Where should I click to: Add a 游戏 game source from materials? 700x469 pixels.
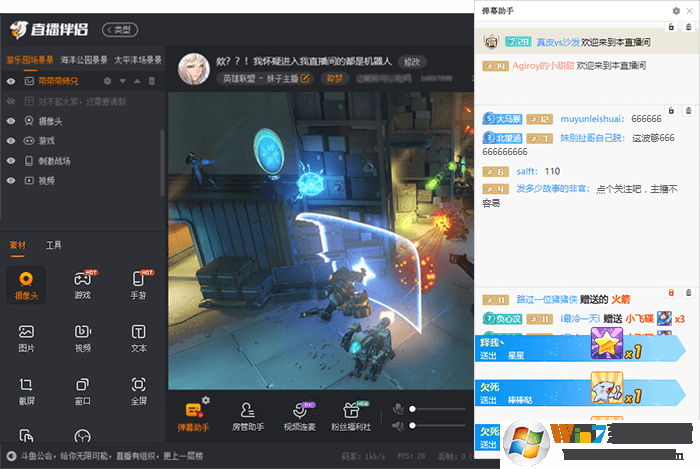83,285
